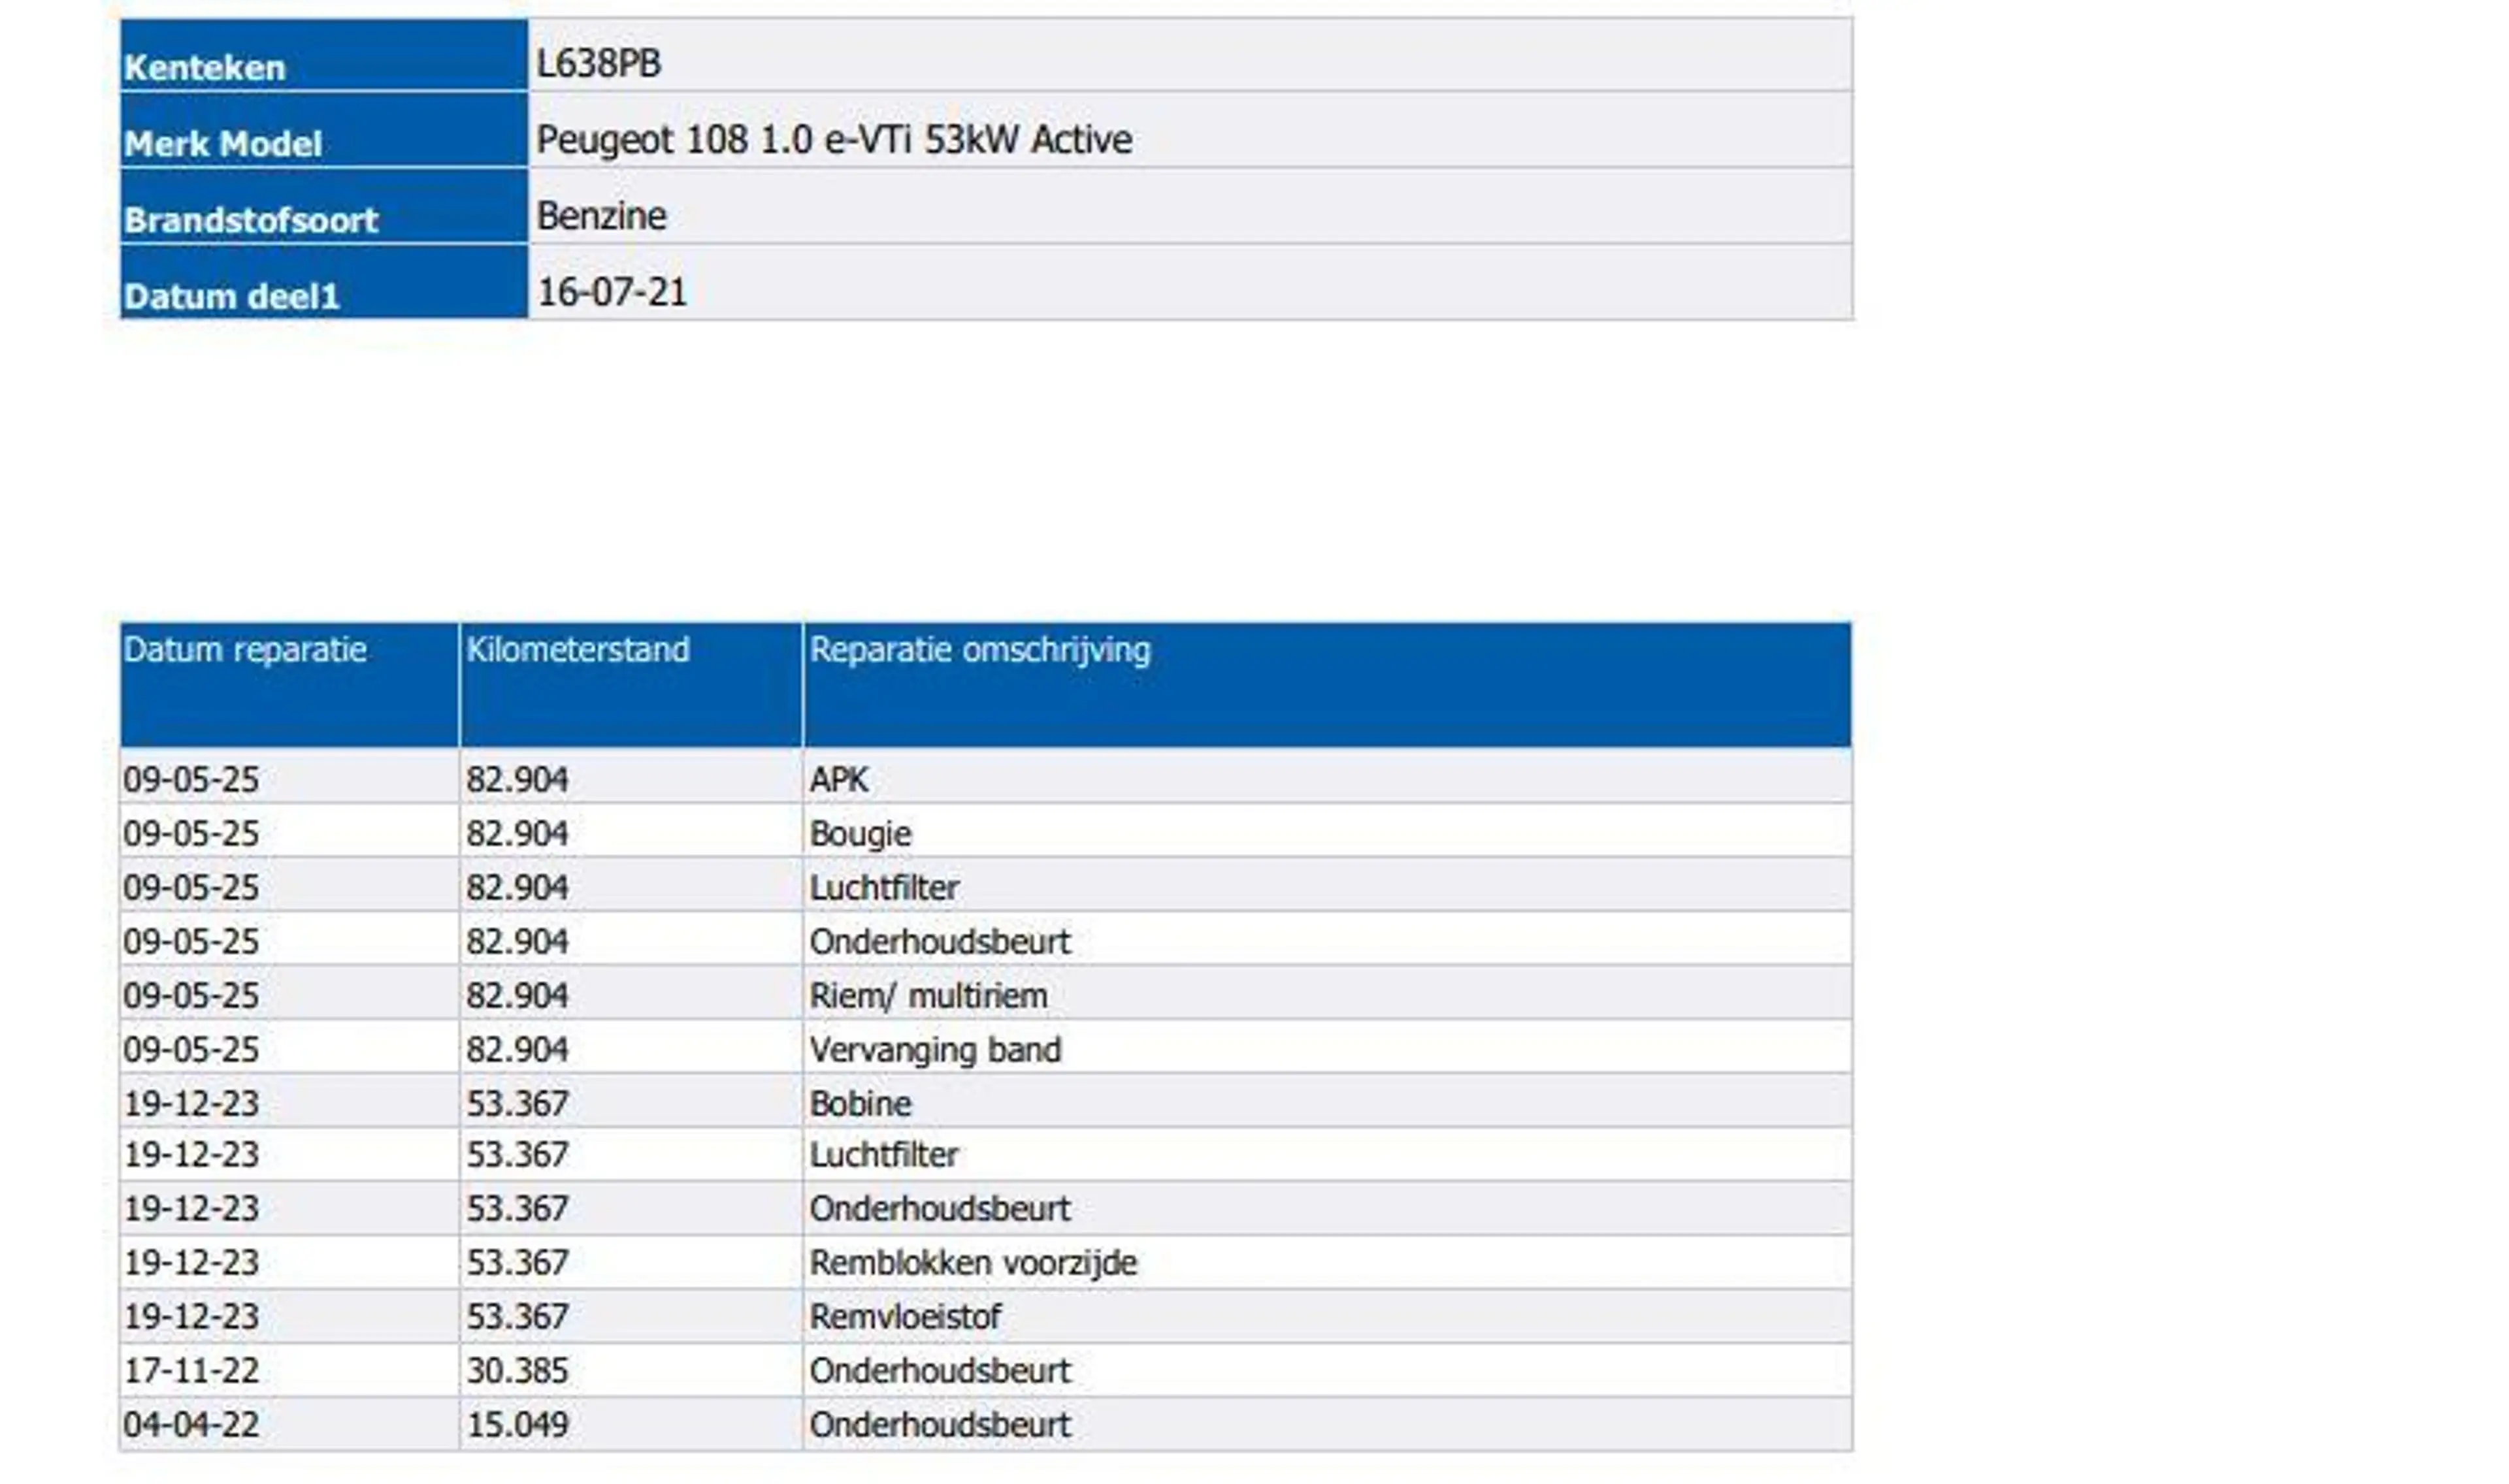The width and height of the screenshot is (2509, 1484).
Task: Select the date in the Bougie row
Action: point(191,833)
